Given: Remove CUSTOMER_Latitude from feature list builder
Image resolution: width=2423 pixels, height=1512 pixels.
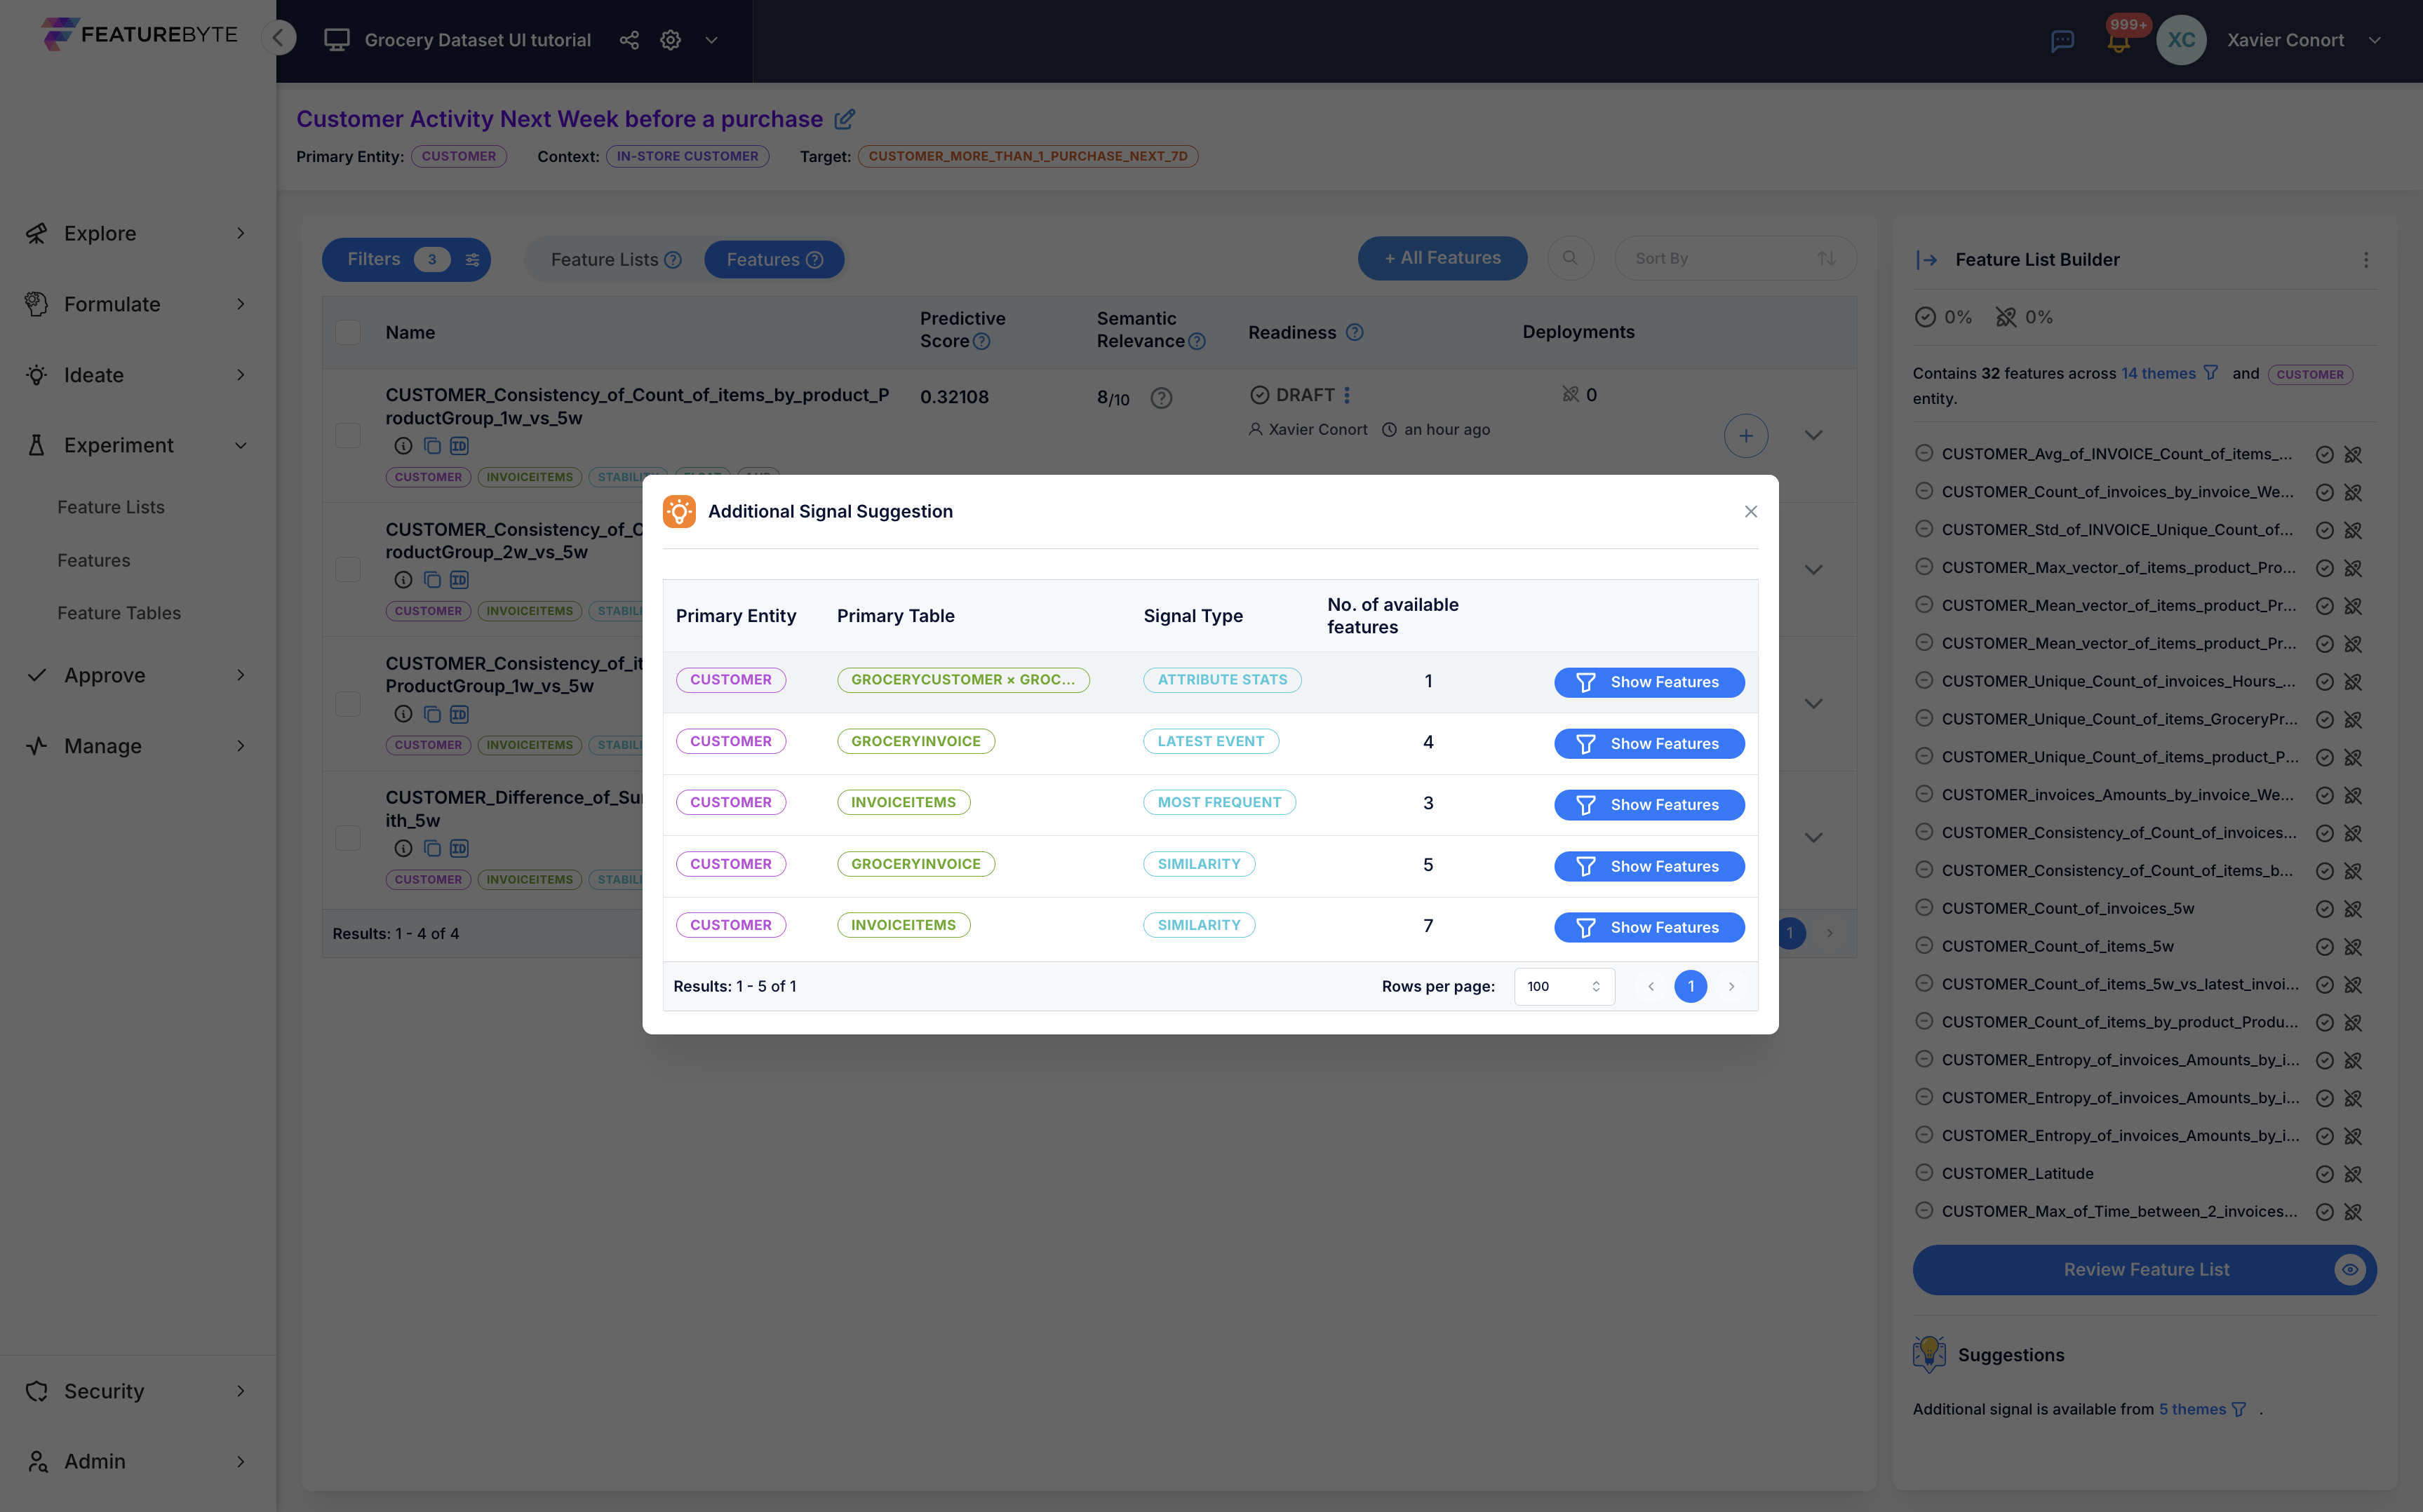Looking at the screenshot, I should pos(1924,1173).
